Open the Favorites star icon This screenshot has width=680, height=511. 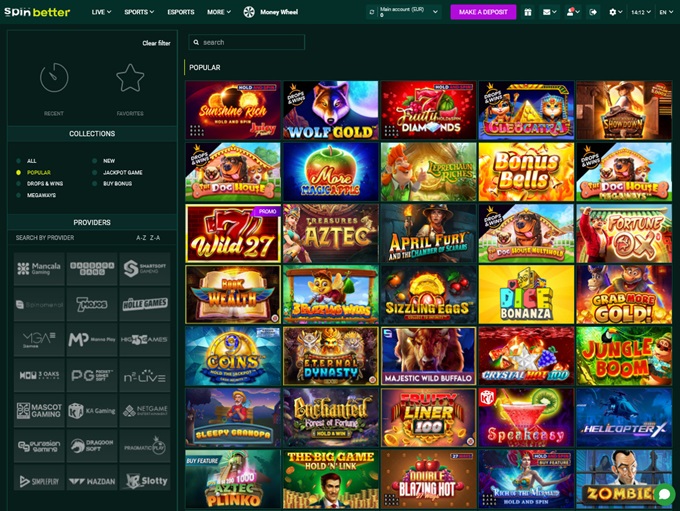coord(130,78)
